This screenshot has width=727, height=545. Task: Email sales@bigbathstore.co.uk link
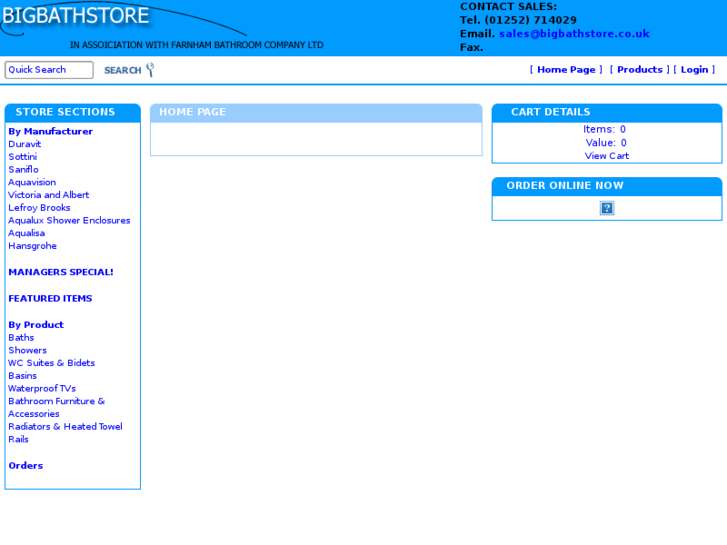(x=574, y=33)
